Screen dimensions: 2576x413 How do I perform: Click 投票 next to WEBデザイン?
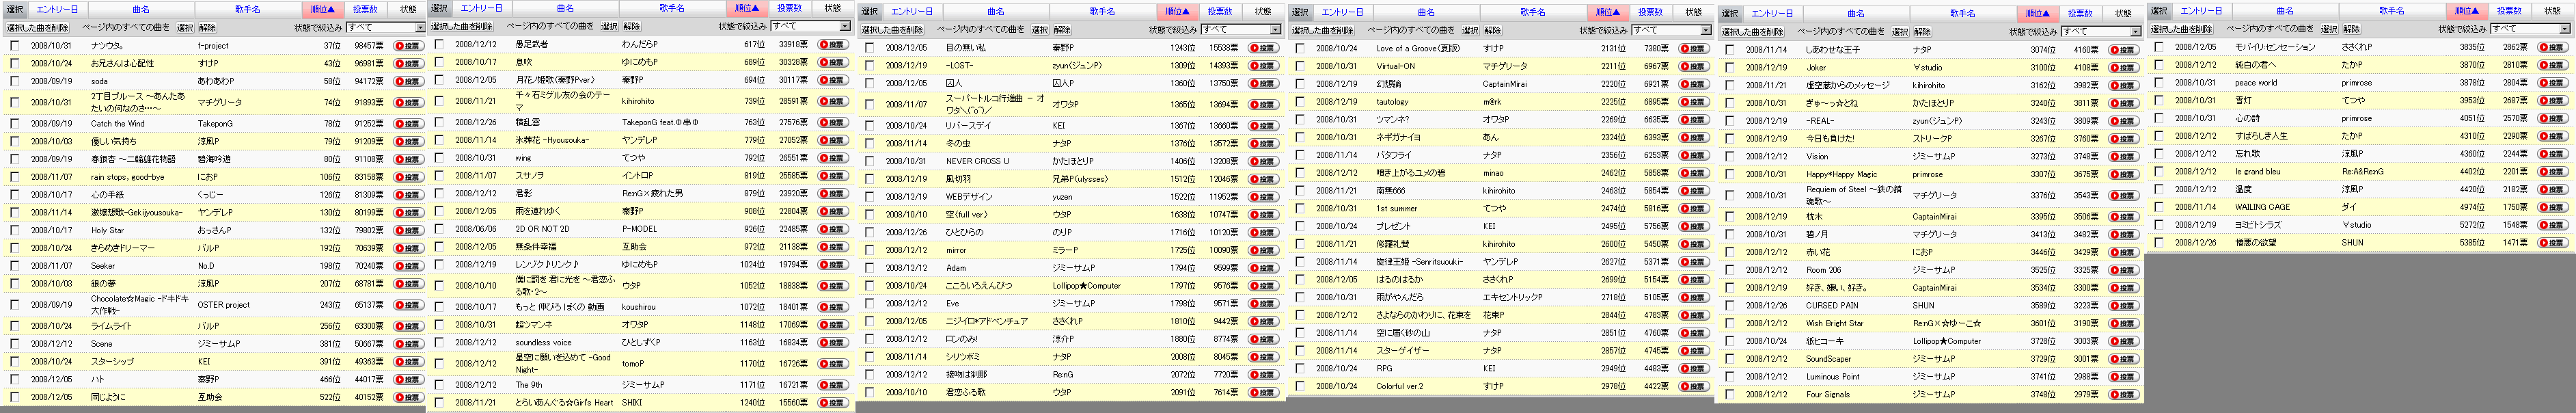[x=1263, y=197]
